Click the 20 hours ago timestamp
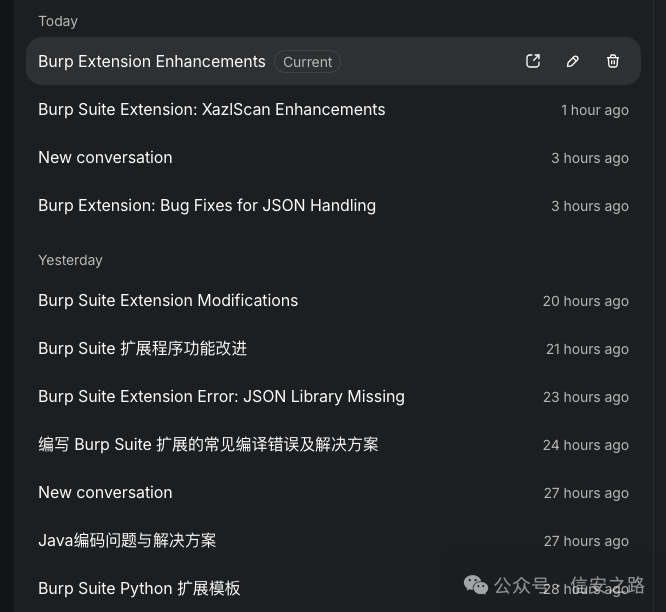The width and height of the screenshot is (666, 612). coord(586,302)
